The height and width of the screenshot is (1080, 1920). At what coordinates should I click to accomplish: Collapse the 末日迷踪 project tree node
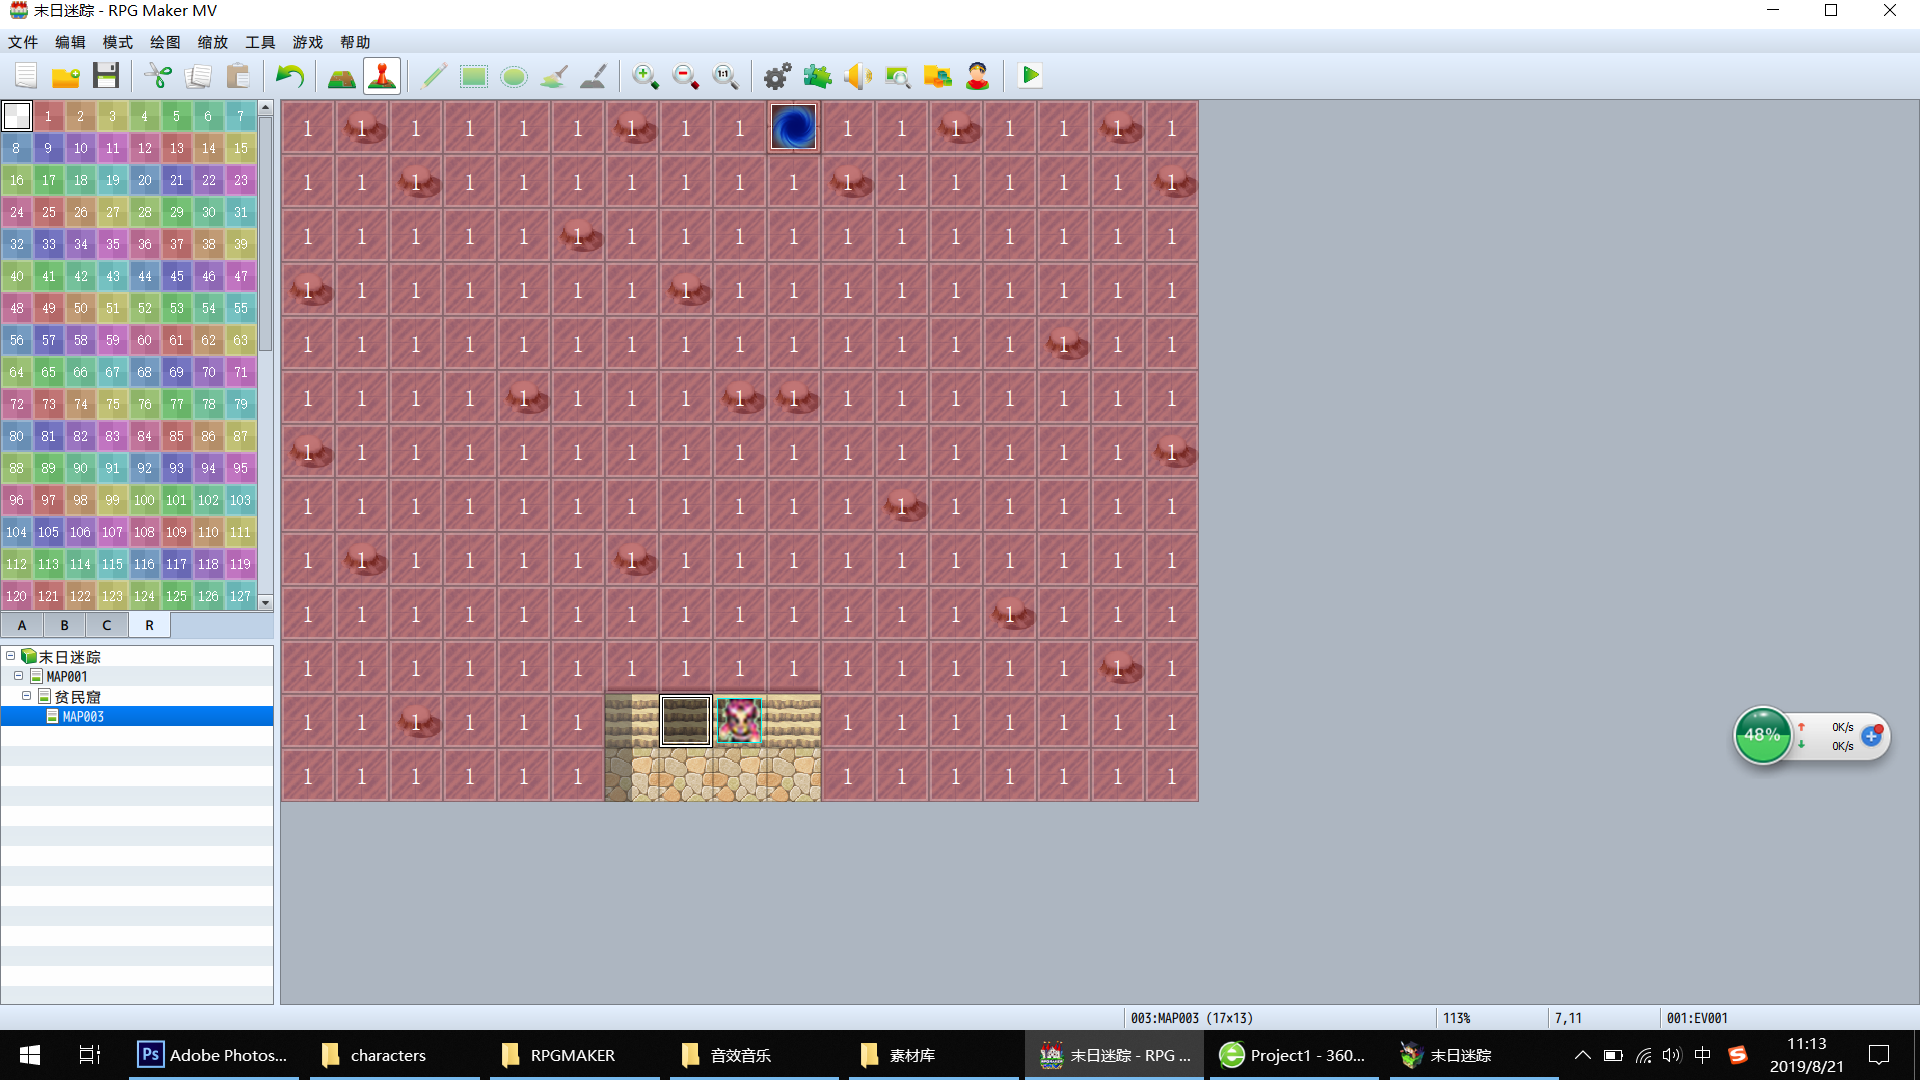(x=11, y=656)
